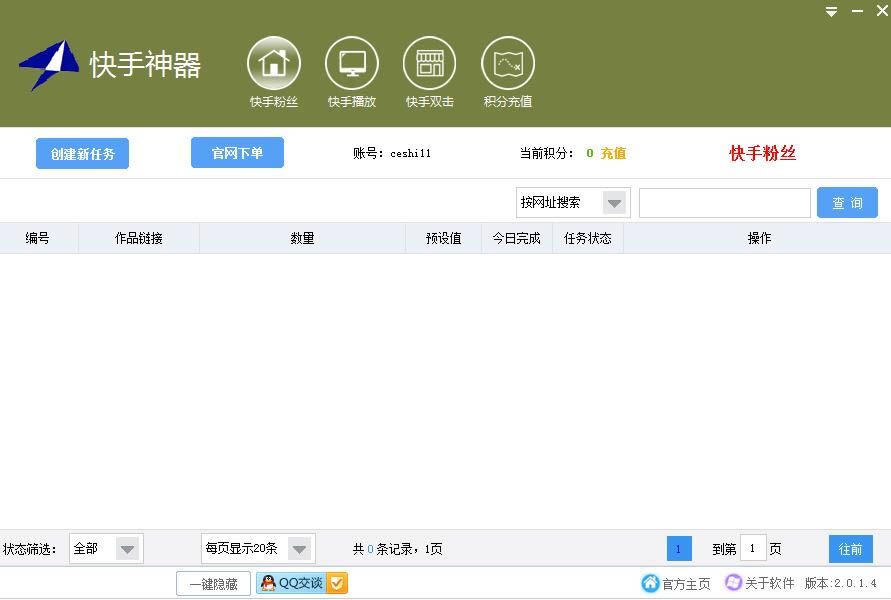
Task: Click the 快手双击 tab label text
Action: coord(430,102)
